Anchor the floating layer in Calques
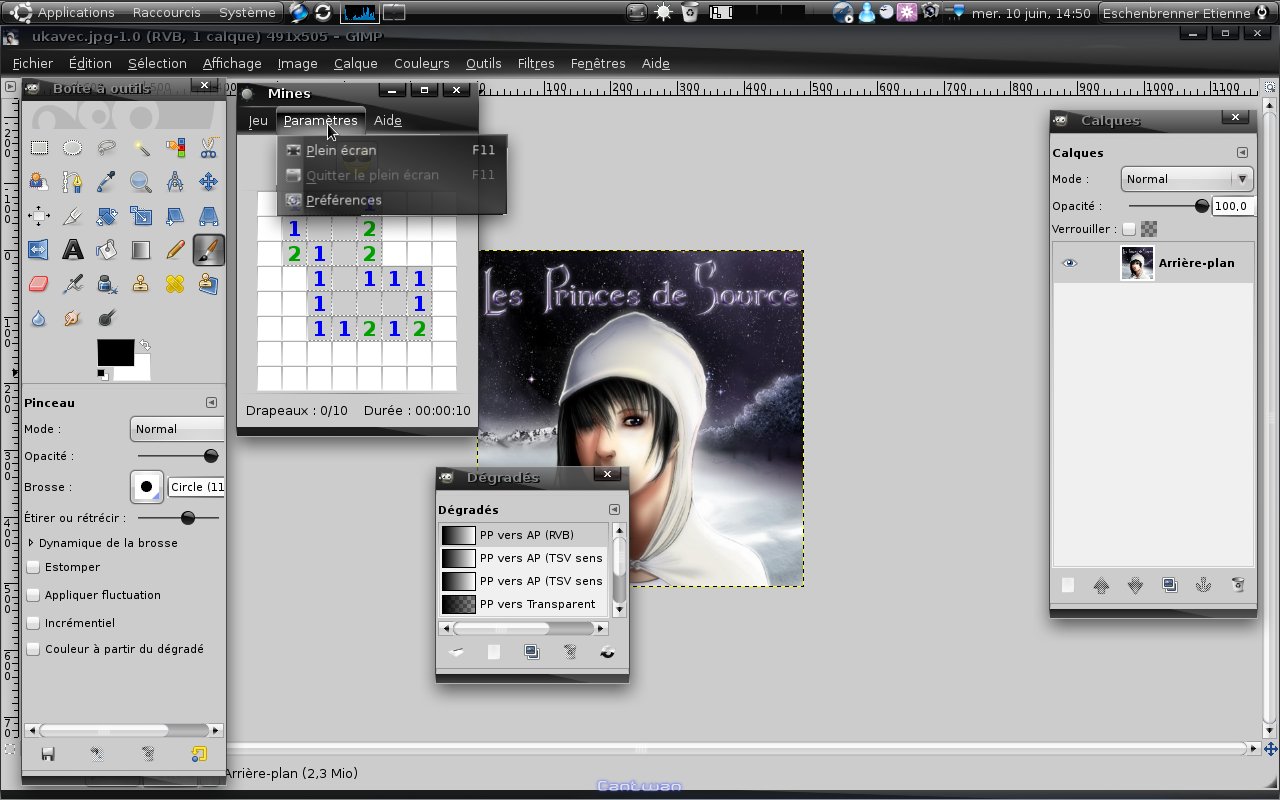The height and width of the screenshot is (800, 1280). 1203,586
